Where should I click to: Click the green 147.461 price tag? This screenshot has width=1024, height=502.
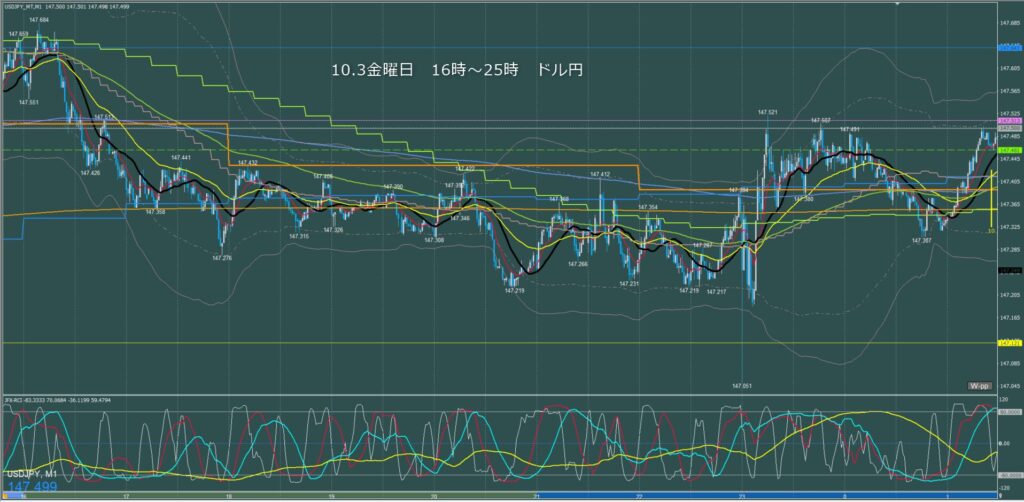point(1008,150)
